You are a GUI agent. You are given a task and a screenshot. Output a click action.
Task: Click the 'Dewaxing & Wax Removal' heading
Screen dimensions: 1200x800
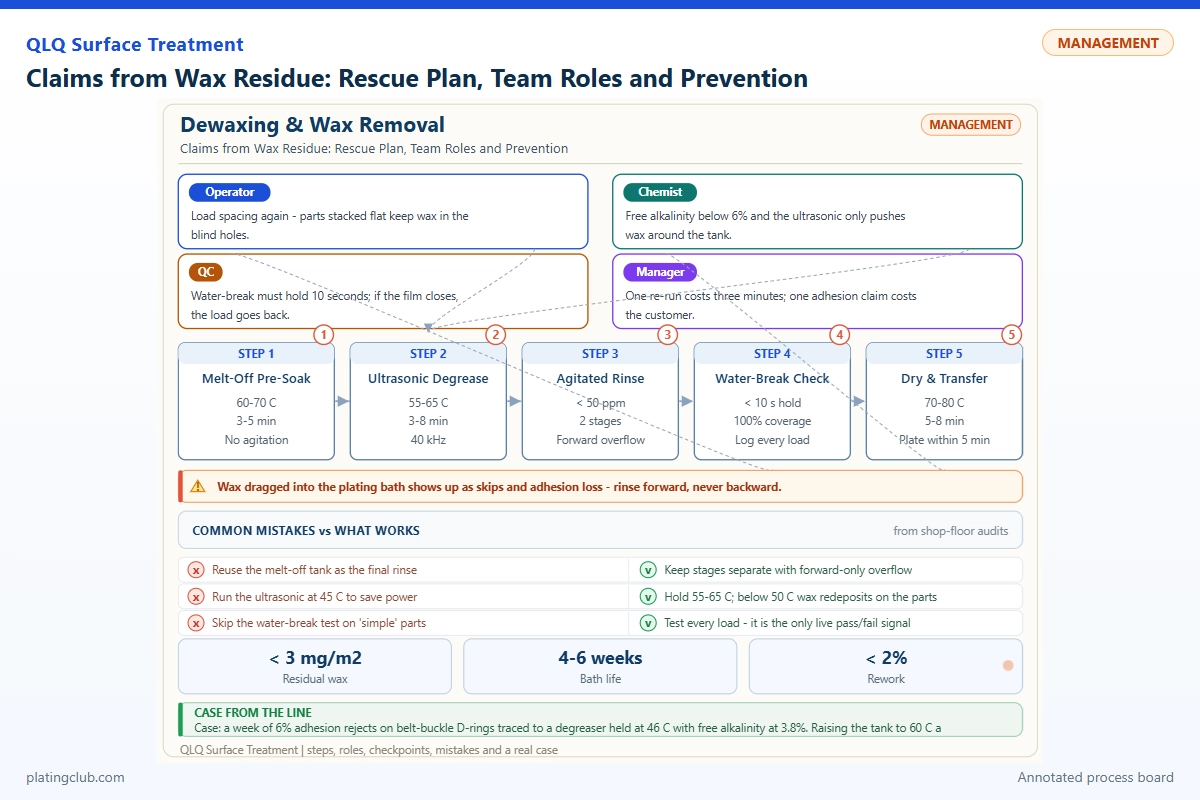pos(312,125)
